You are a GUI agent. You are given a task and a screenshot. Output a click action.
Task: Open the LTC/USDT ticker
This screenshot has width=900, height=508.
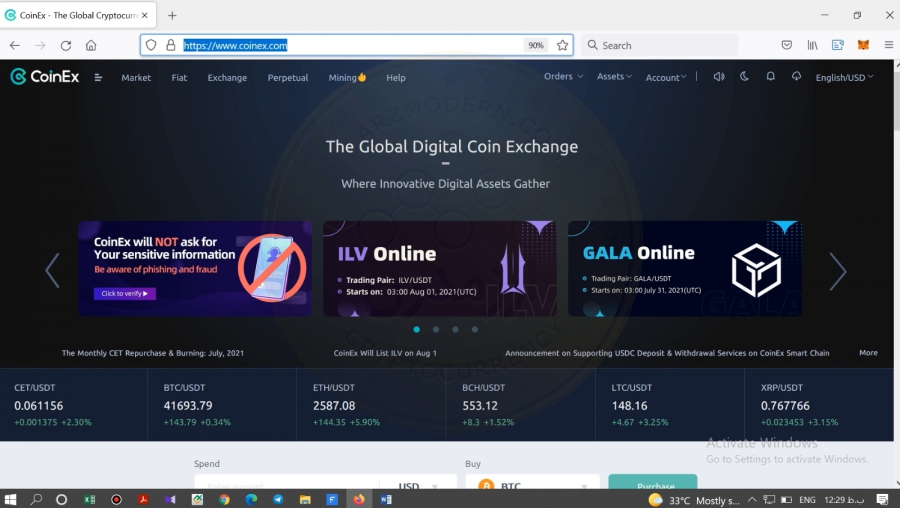pyautogui.click(x=670, y=405)
